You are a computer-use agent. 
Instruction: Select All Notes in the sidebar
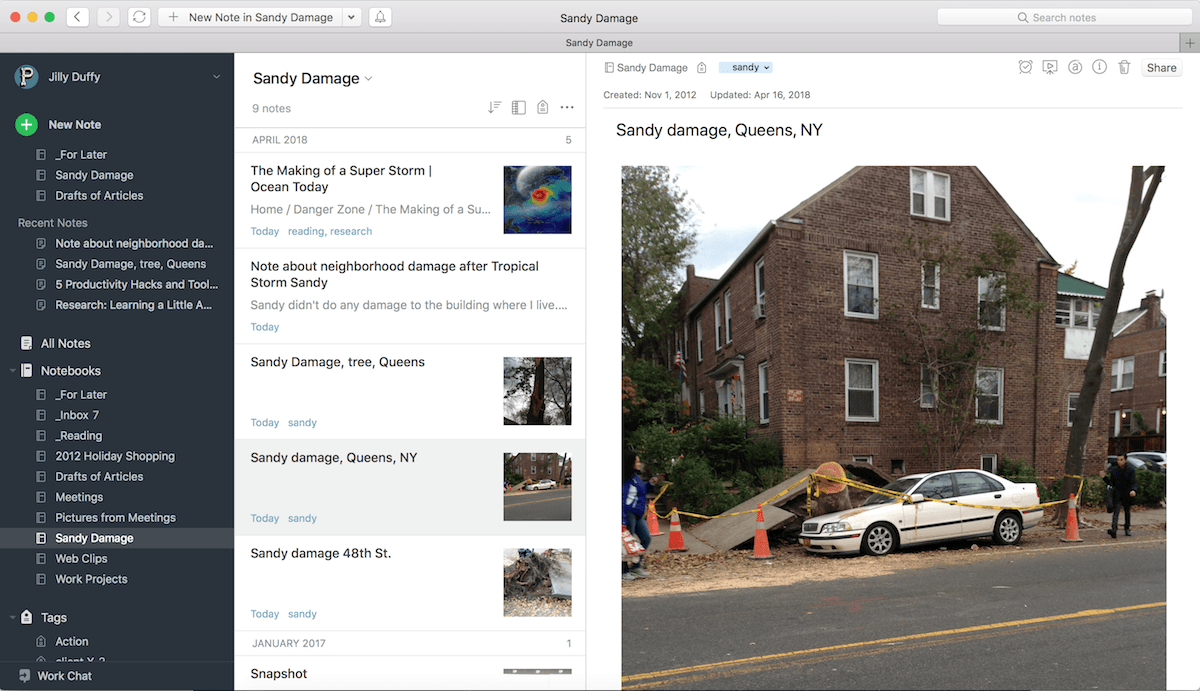coord(66,343)
